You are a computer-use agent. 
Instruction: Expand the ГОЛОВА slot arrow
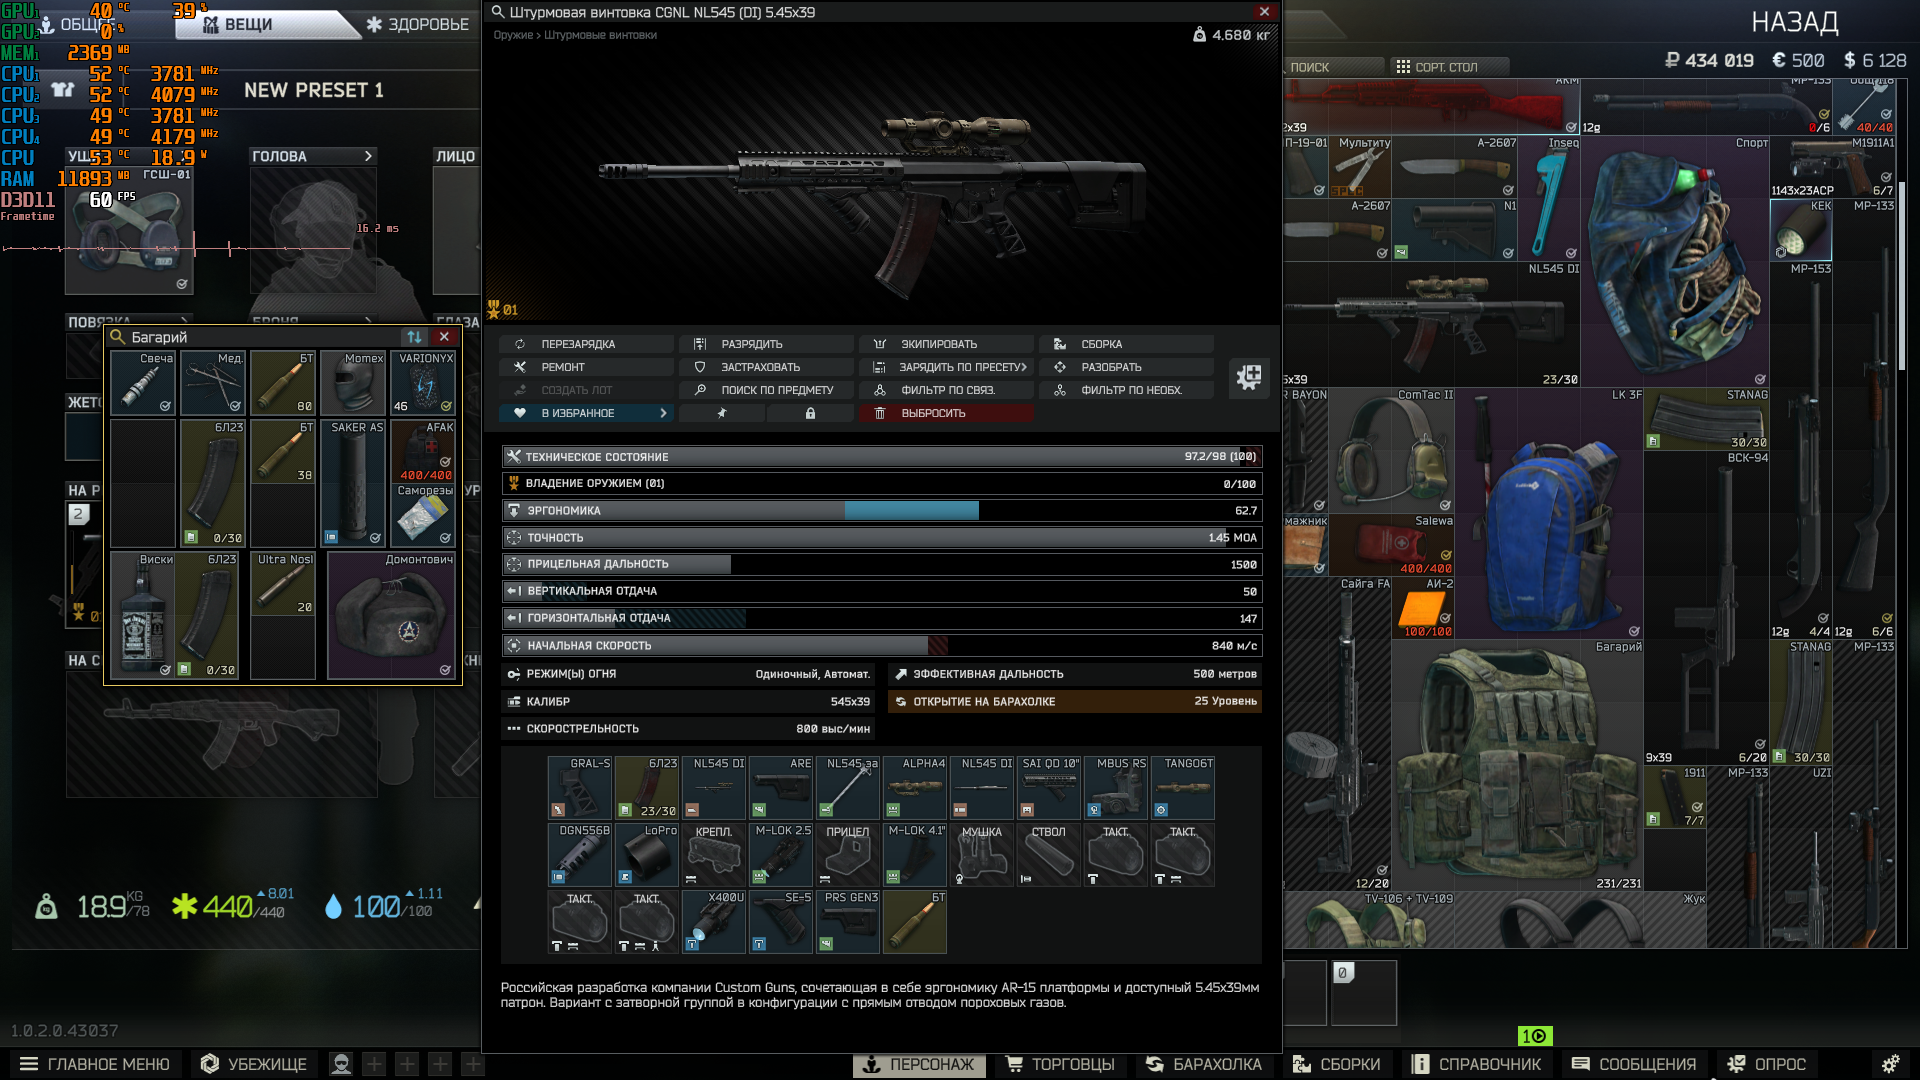(x=368, y=156)
